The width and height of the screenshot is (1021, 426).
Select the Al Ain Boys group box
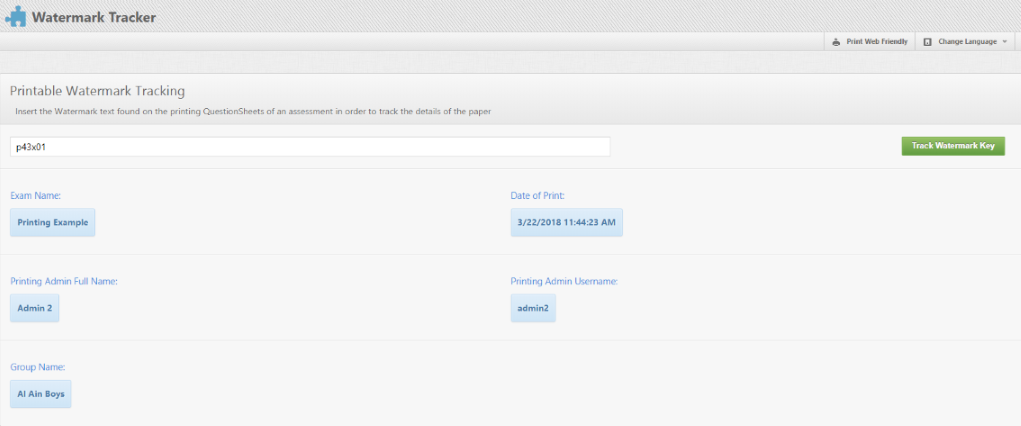click(41, 394)
